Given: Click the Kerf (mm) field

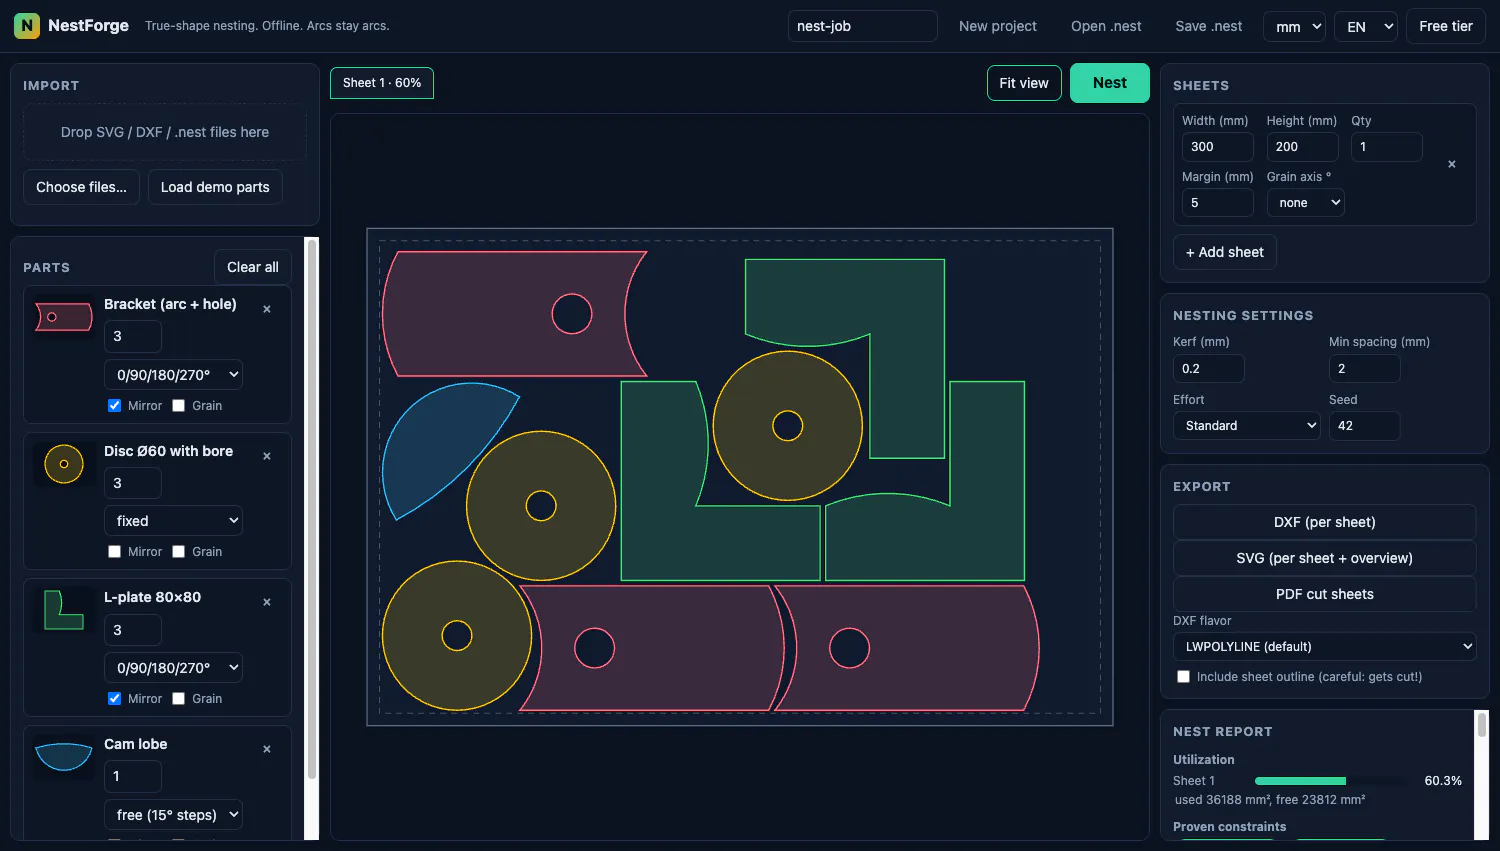Looking at the screenshot, I should [1208, 368].
